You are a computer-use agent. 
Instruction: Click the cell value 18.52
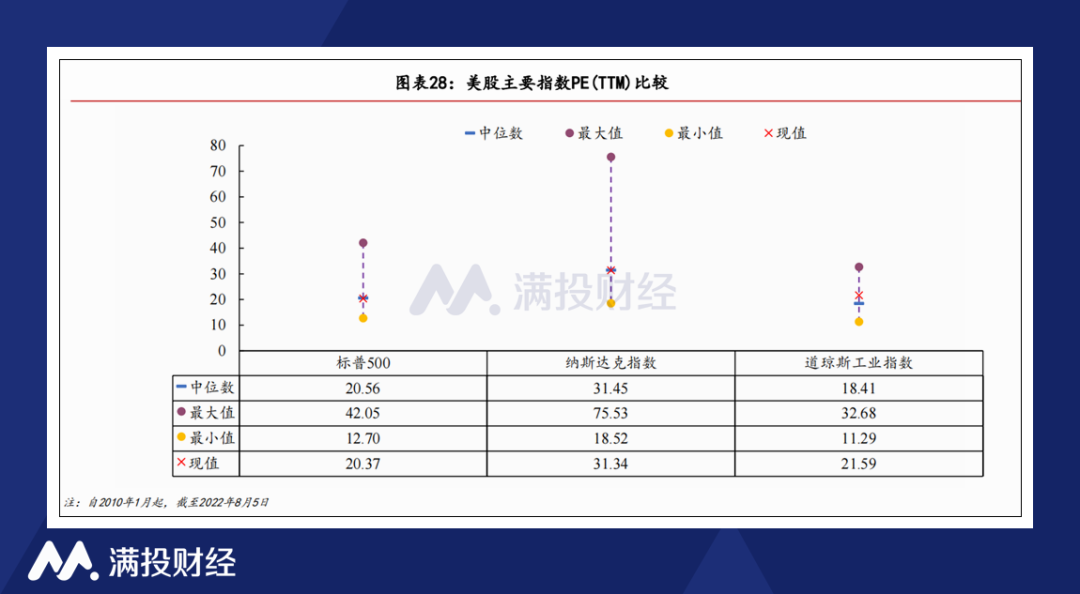pos(611,439)
